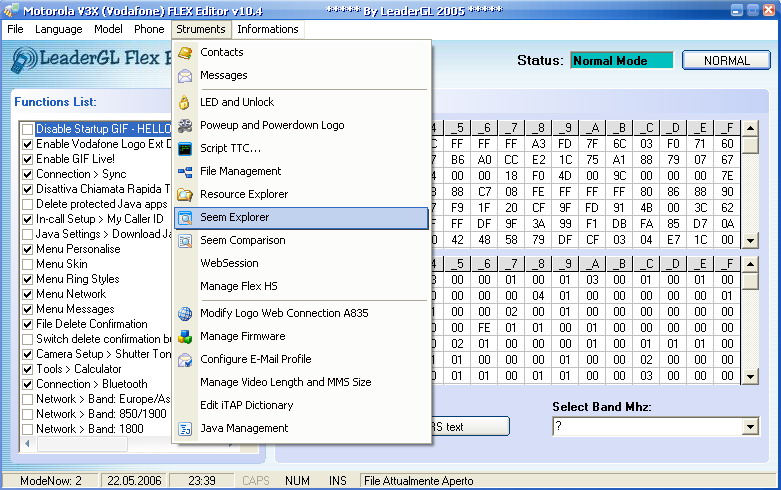Open the File Management icon
Screen dimensions: 781x490
coord(184,172)
